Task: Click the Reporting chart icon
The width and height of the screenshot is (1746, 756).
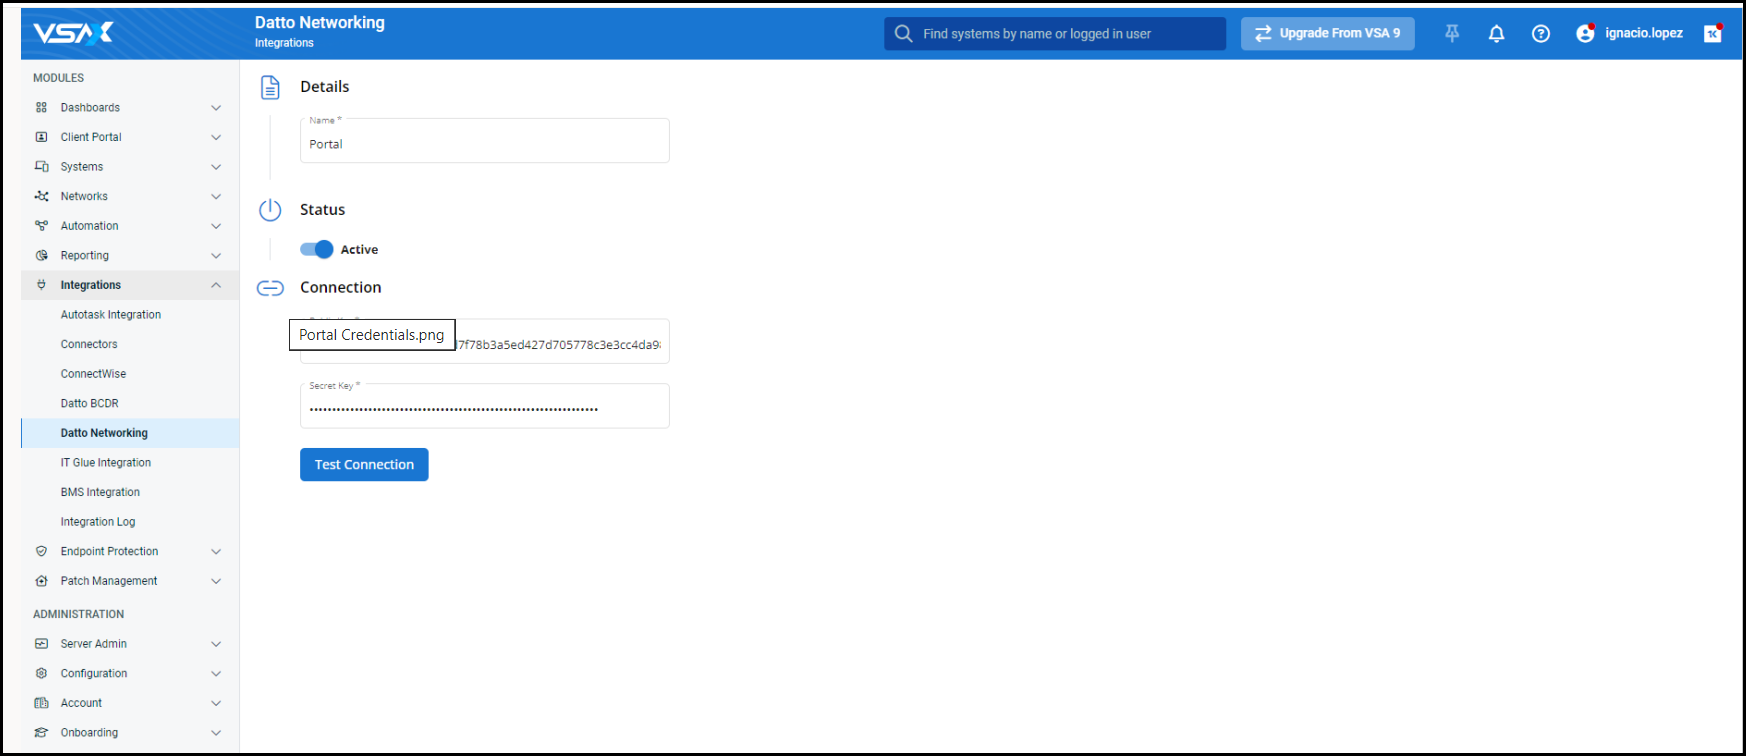Action: coord(41,255)
